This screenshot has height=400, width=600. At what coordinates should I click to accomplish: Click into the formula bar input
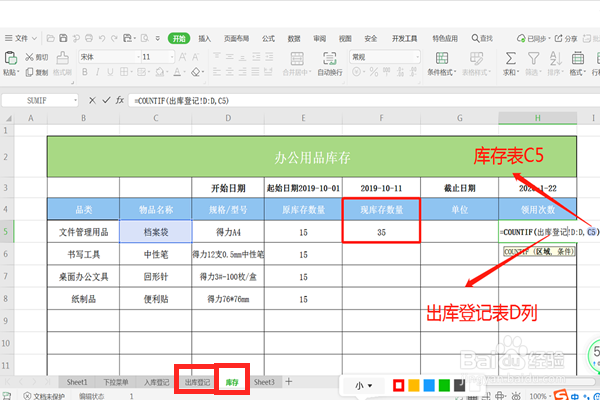click(x=364, y=100)
